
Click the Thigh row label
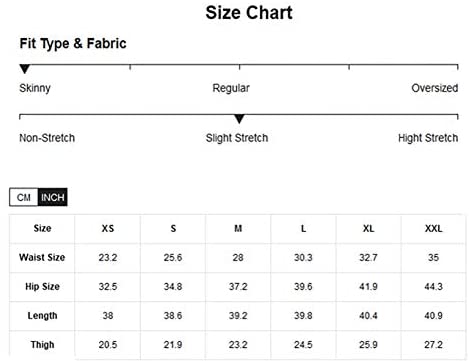[x=42, y=344]
